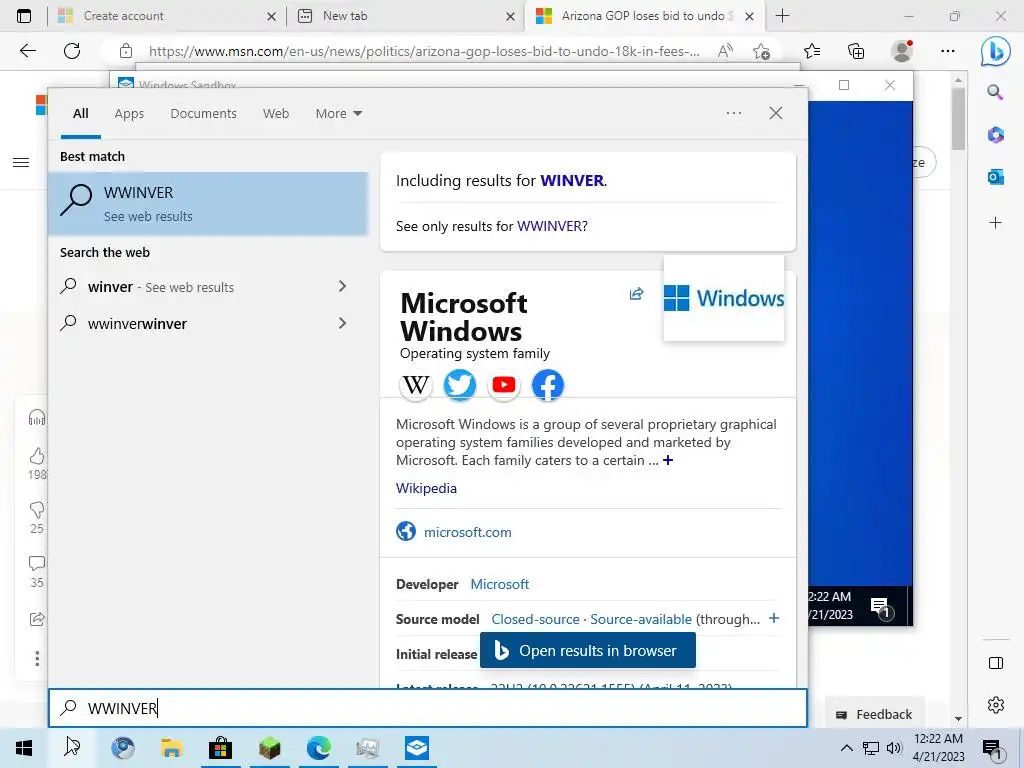This screenshot has height=768, width=1024.
Task: Open search options three-dot menu
Action: coord(734,113)
